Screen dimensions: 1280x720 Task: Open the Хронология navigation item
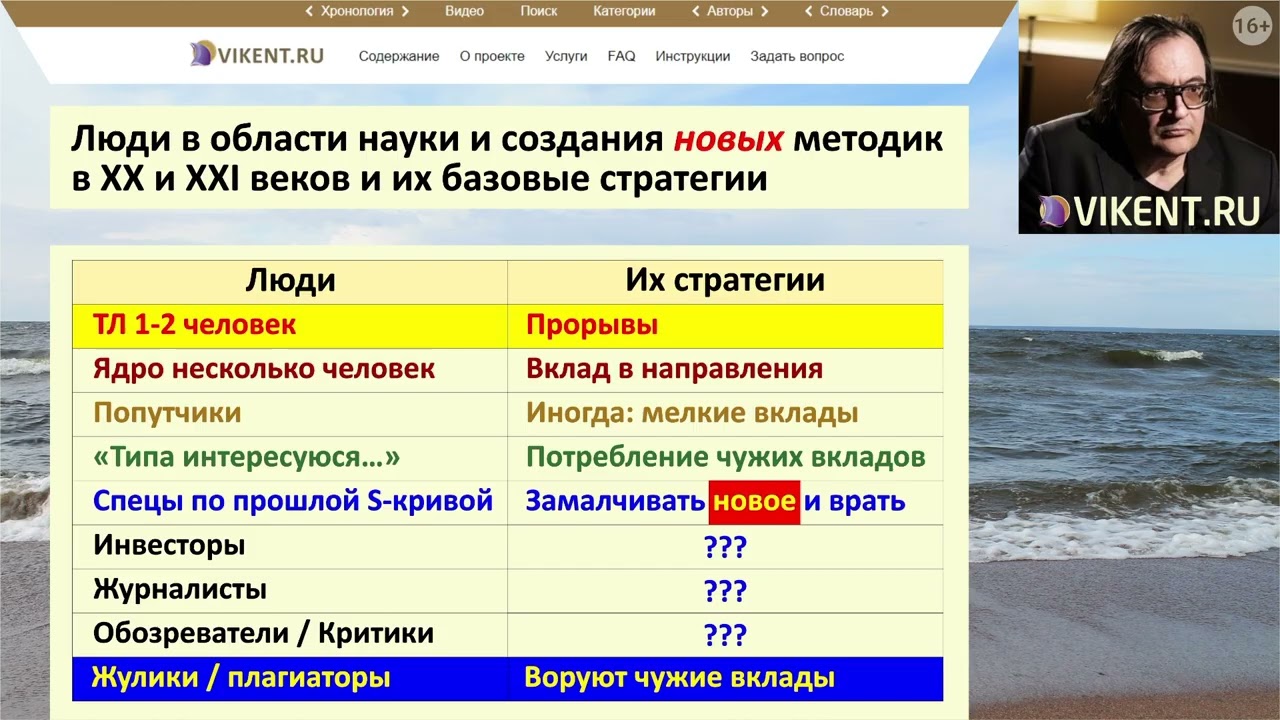[357, 12]
